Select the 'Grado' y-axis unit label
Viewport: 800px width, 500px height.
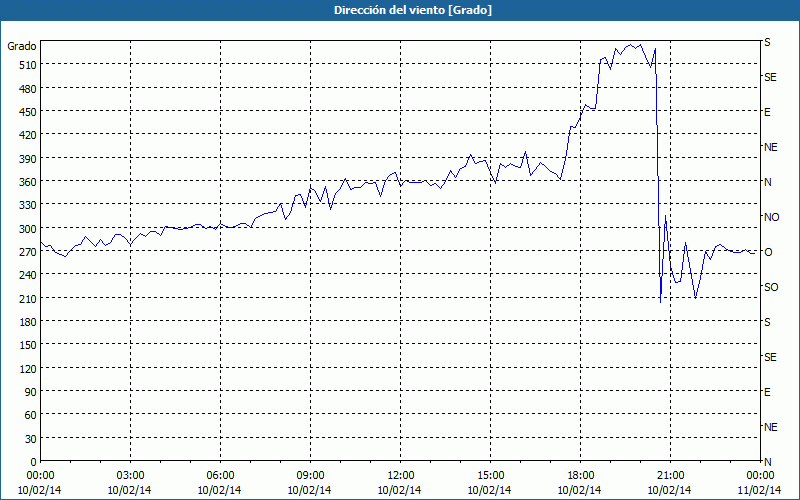22,46
